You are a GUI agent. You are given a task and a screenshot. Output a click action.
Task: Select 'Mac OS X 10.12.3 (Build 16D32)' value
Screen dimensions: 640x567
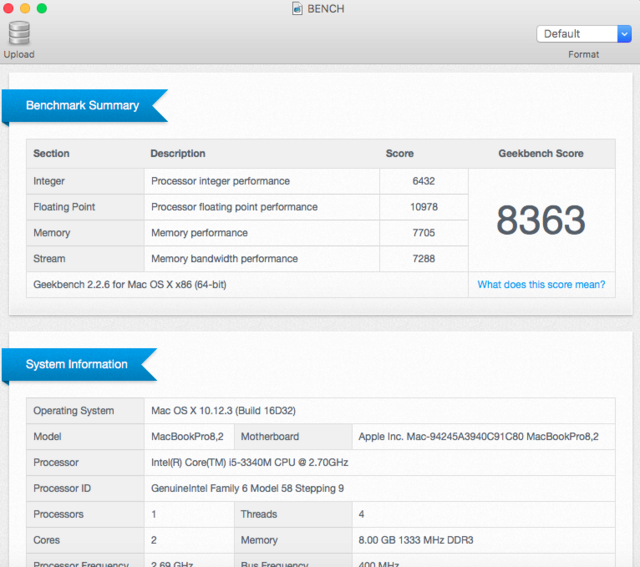click(223, 411)
